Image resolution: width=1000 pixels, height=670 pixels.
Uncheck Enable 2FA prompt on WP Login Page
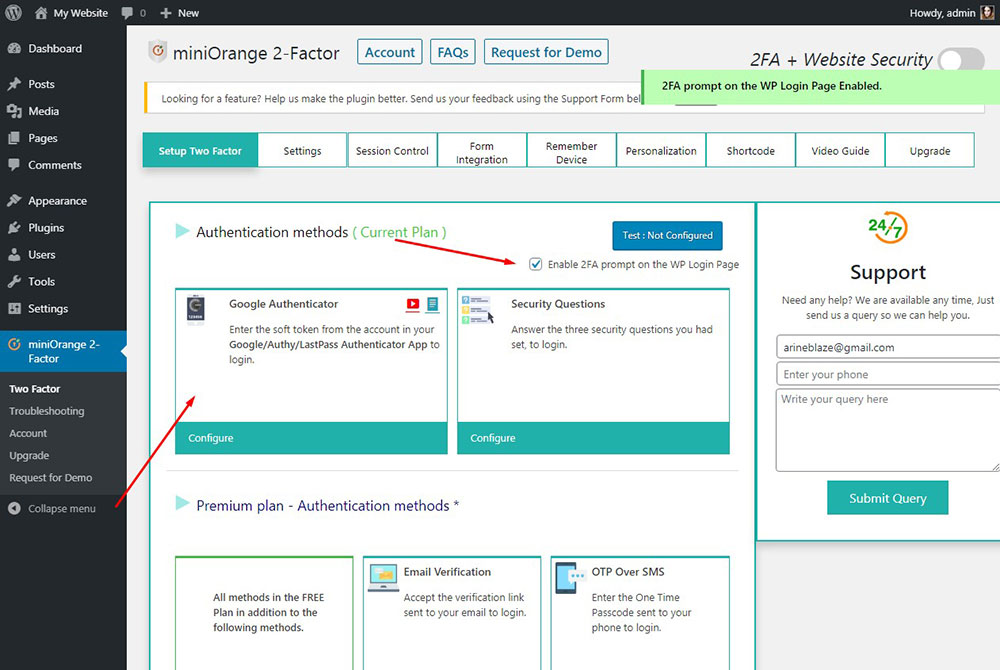click(x=536, y=264)
